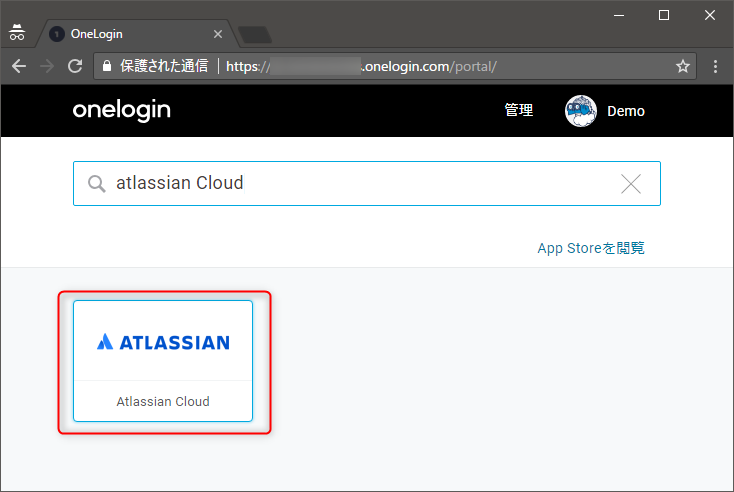Go to home via onelogin logo
The height and width of the screenshot is (492, 734).
122,110
